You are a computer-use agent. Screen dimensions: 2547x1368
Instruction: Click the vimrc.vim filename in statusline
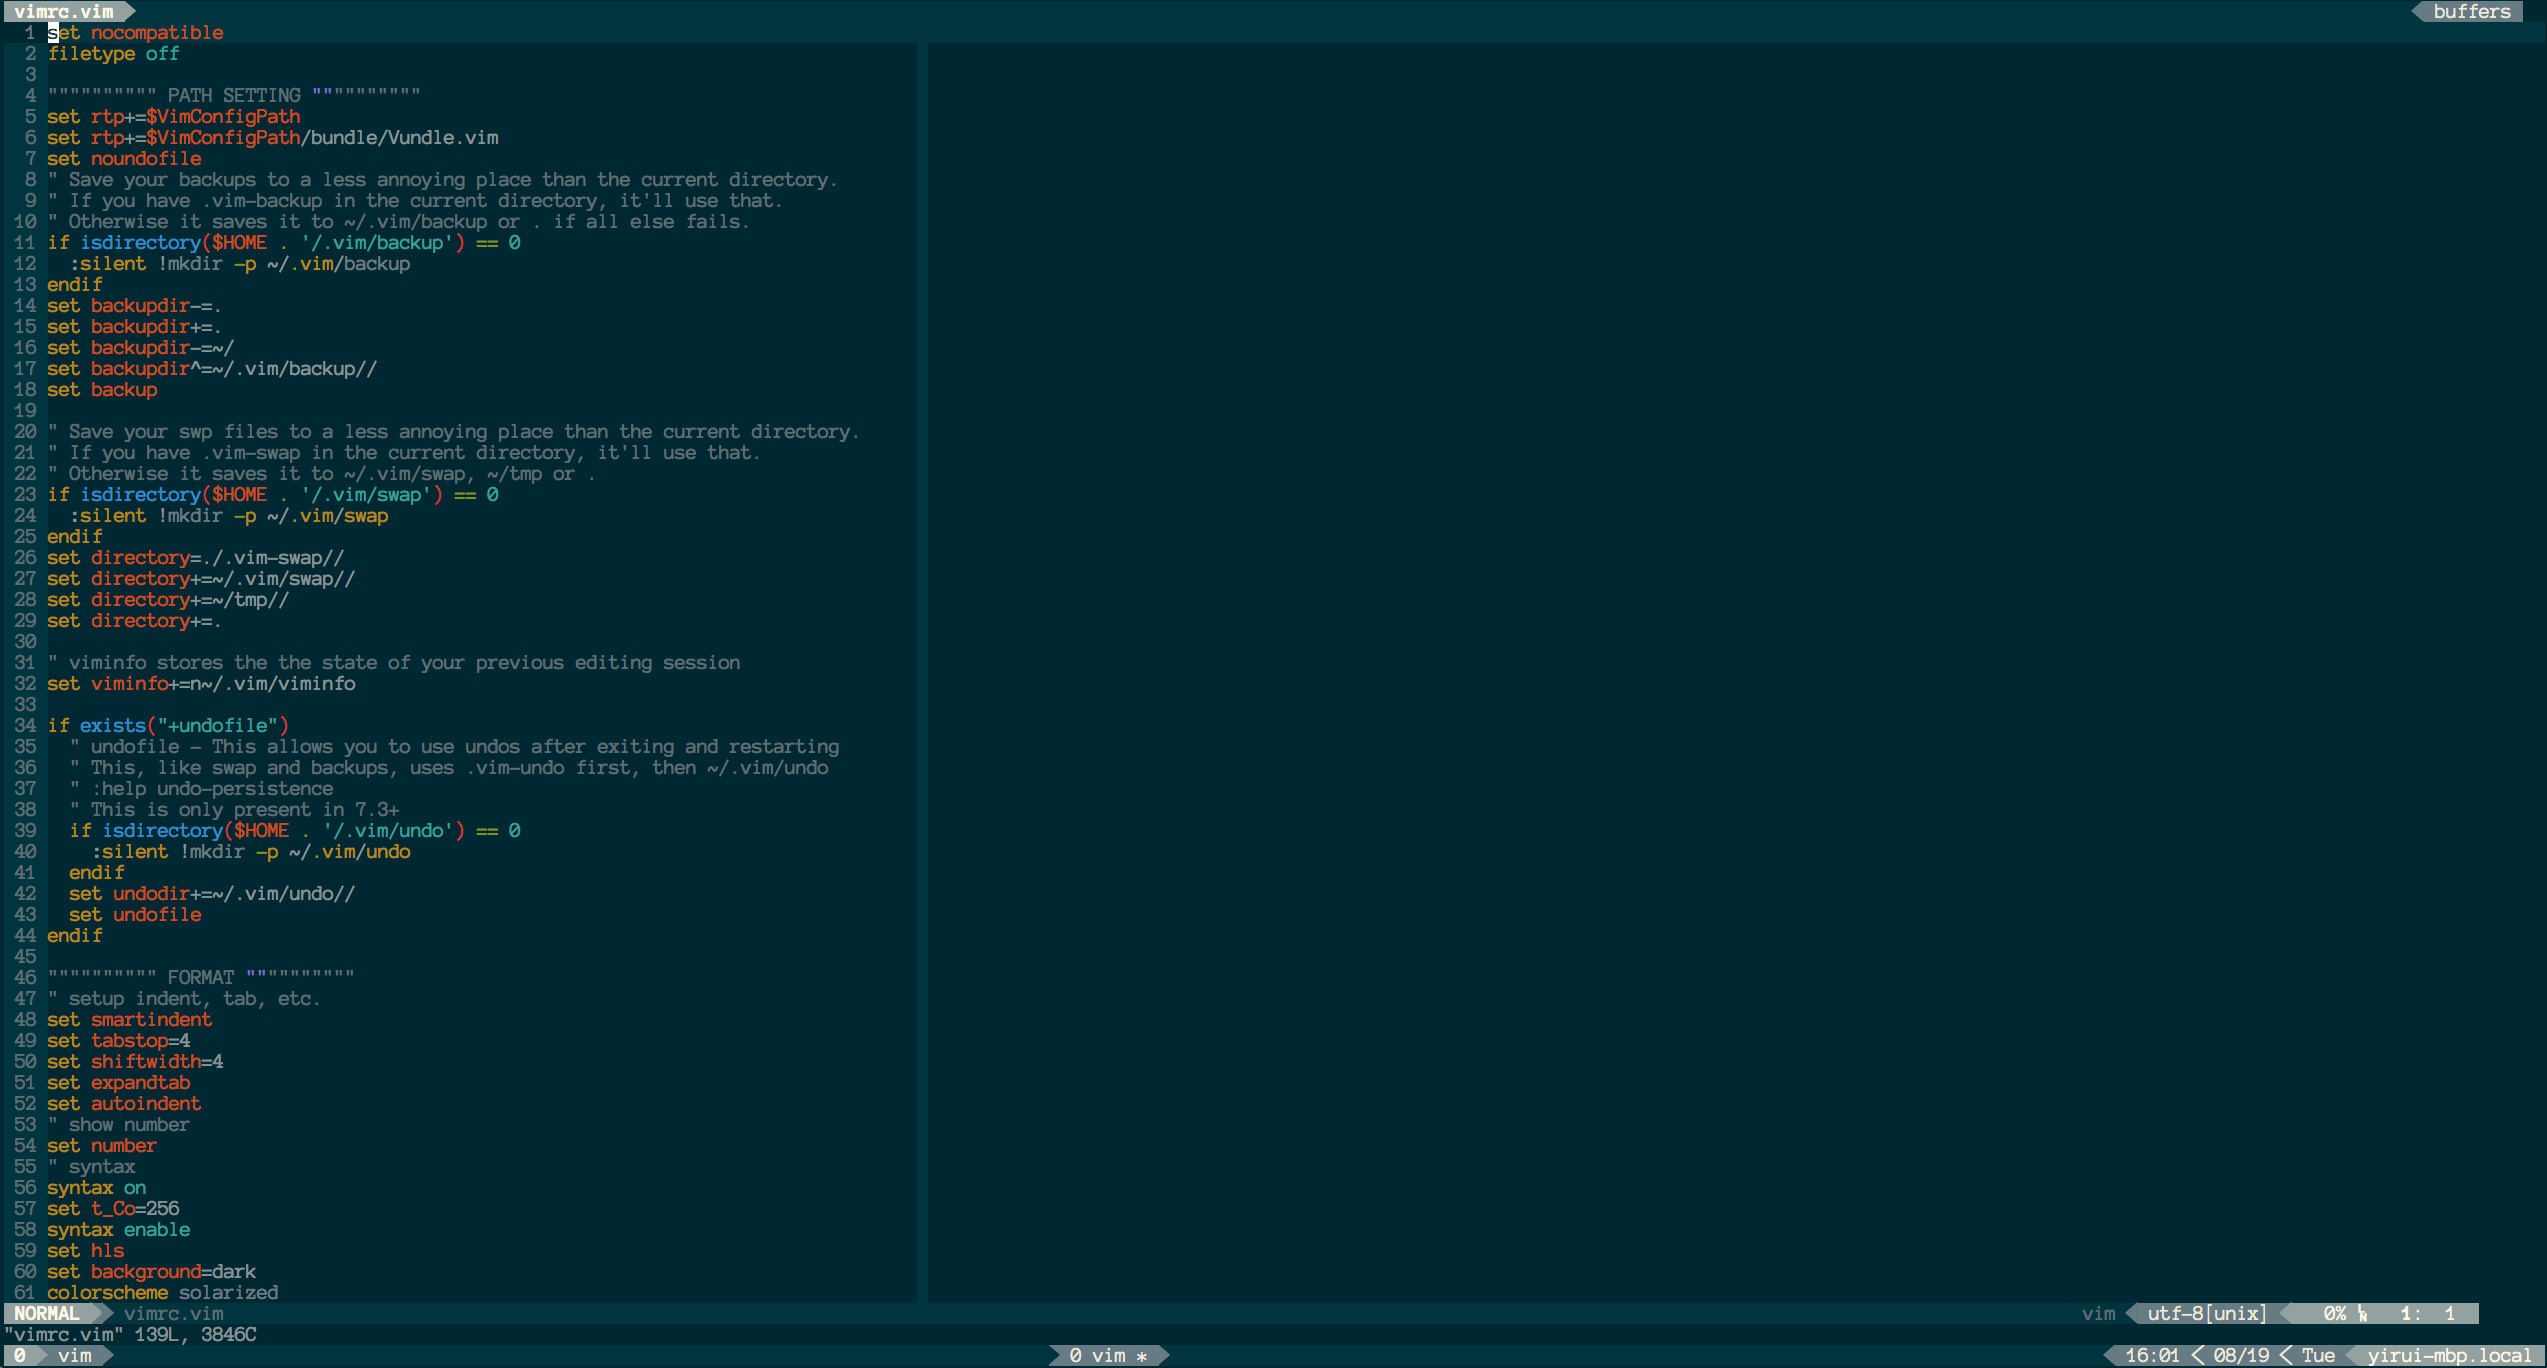click(x=173, y=1313)
